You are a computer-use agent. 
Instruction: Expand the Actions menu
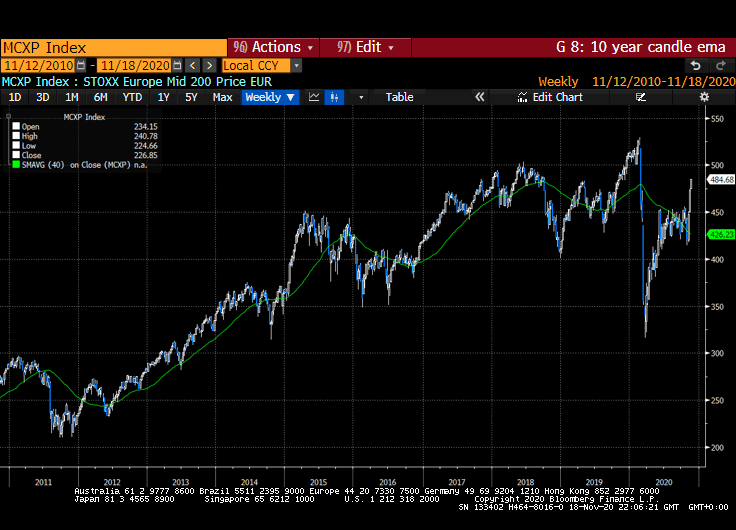273,47
